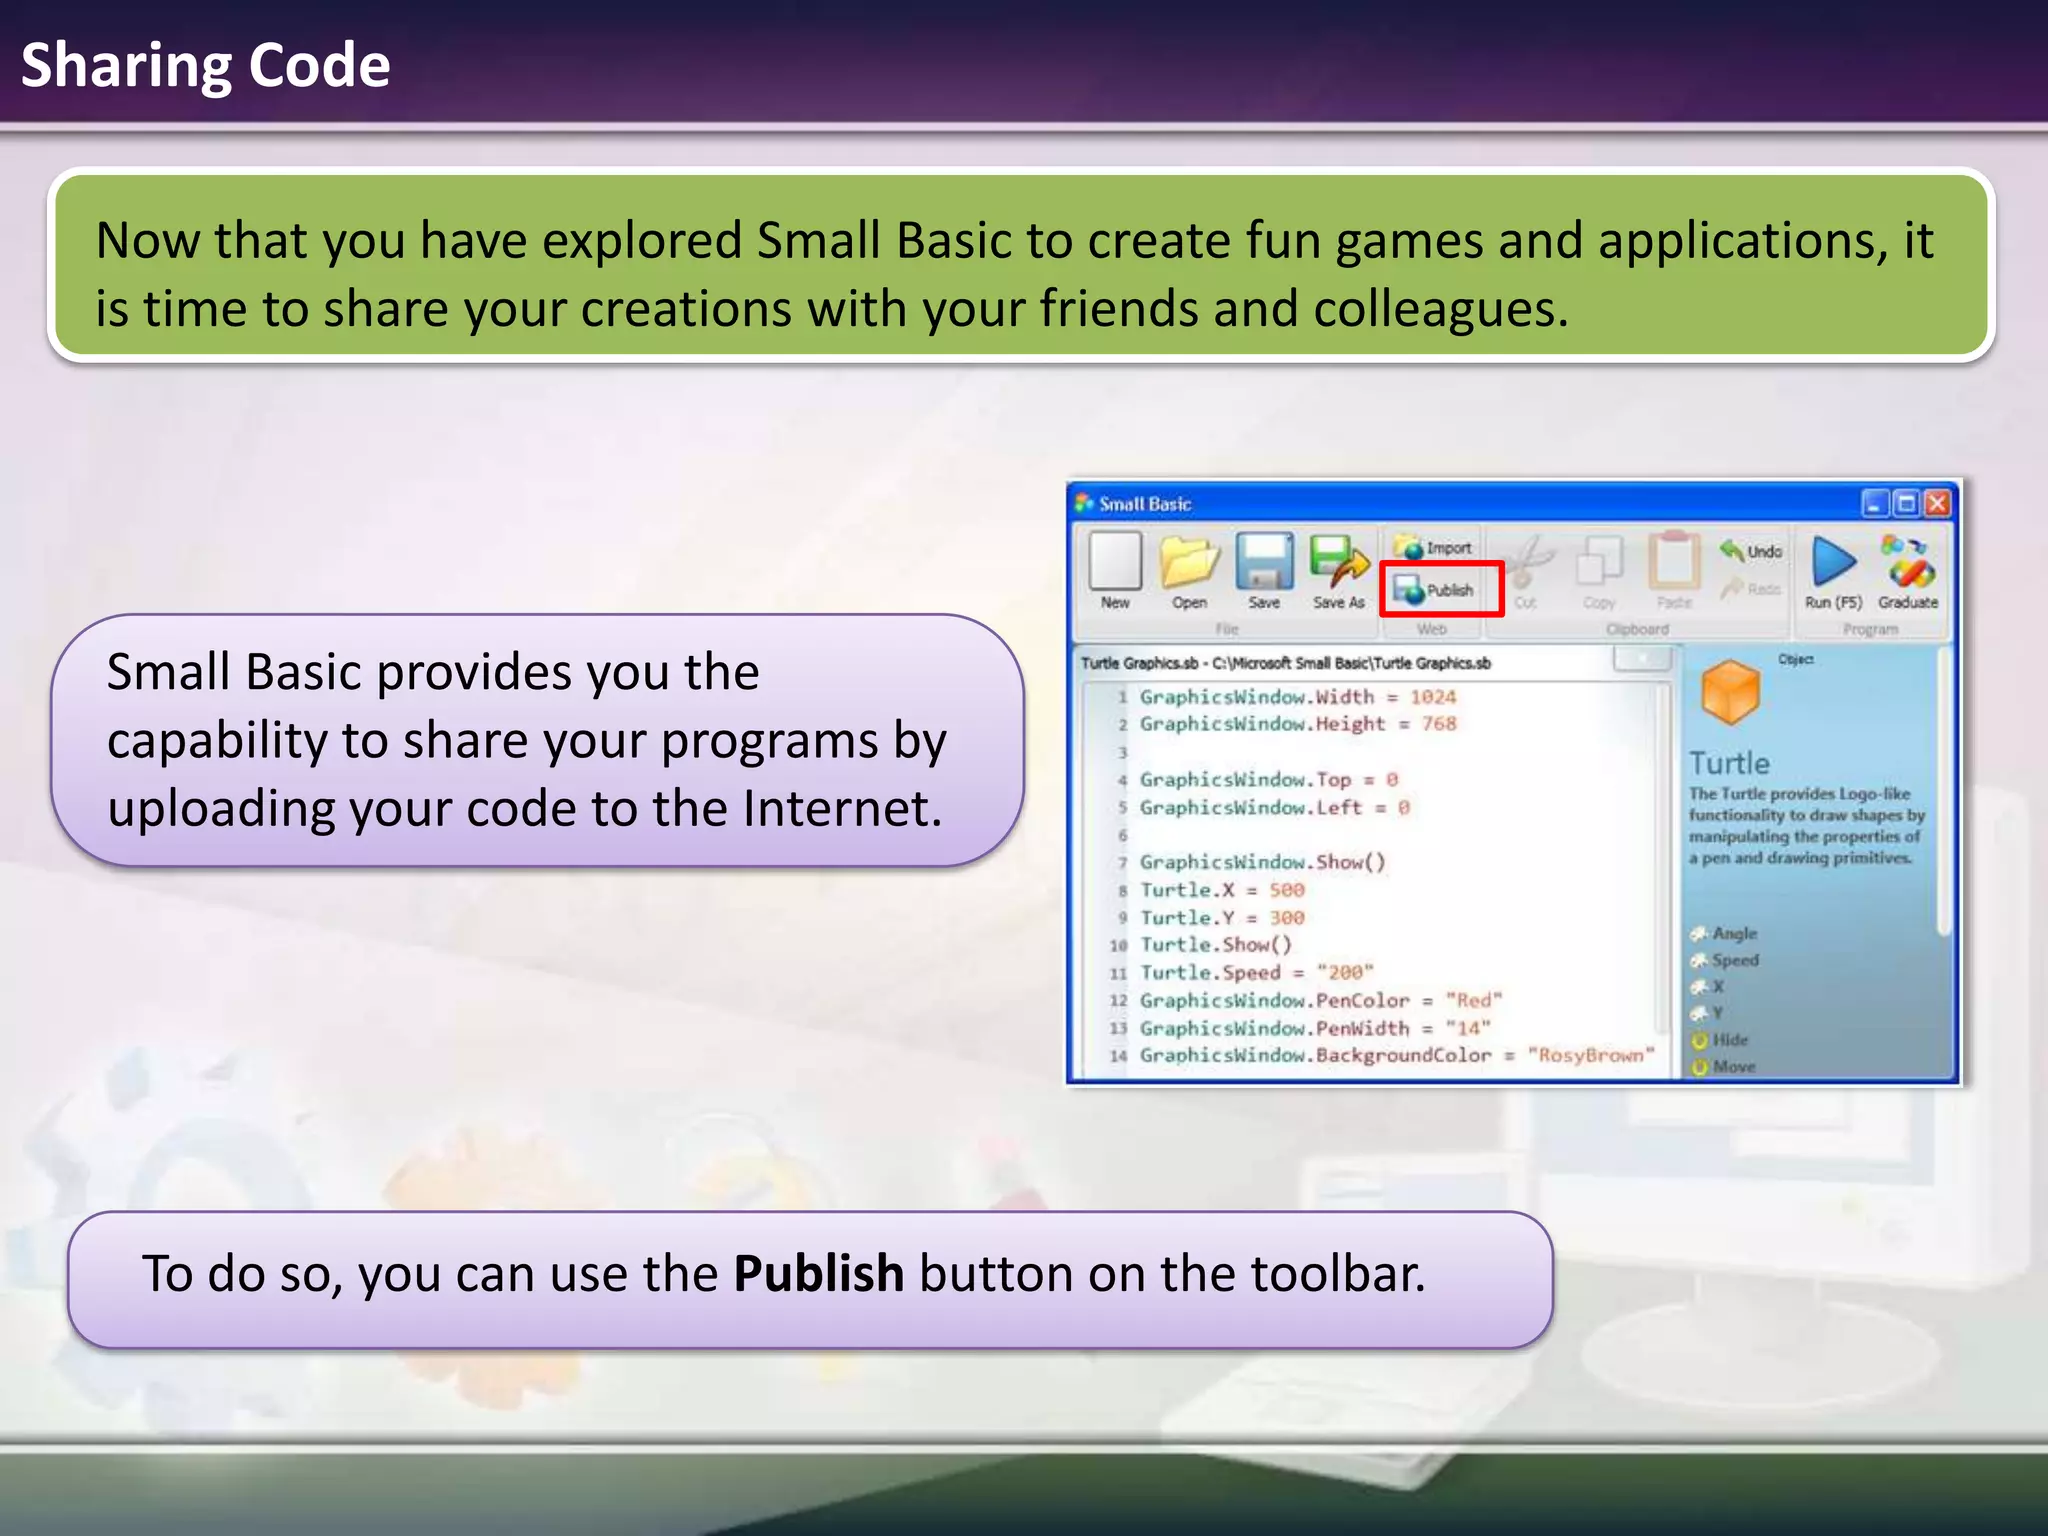Click code line Turtle.Speed = "200"
Viewport: 2048px width, 1536px height.
click(1257, 973)
